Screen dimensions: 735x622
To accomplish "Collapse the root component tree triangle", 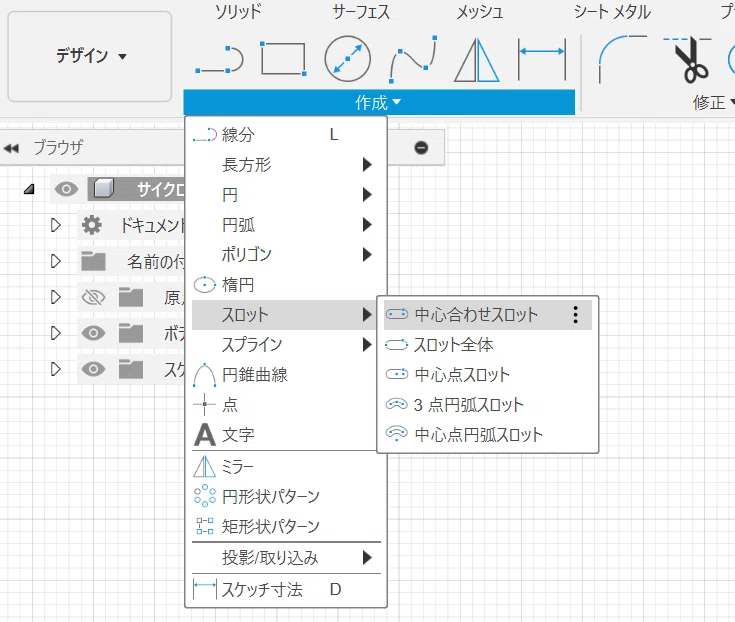I will 30,189.
